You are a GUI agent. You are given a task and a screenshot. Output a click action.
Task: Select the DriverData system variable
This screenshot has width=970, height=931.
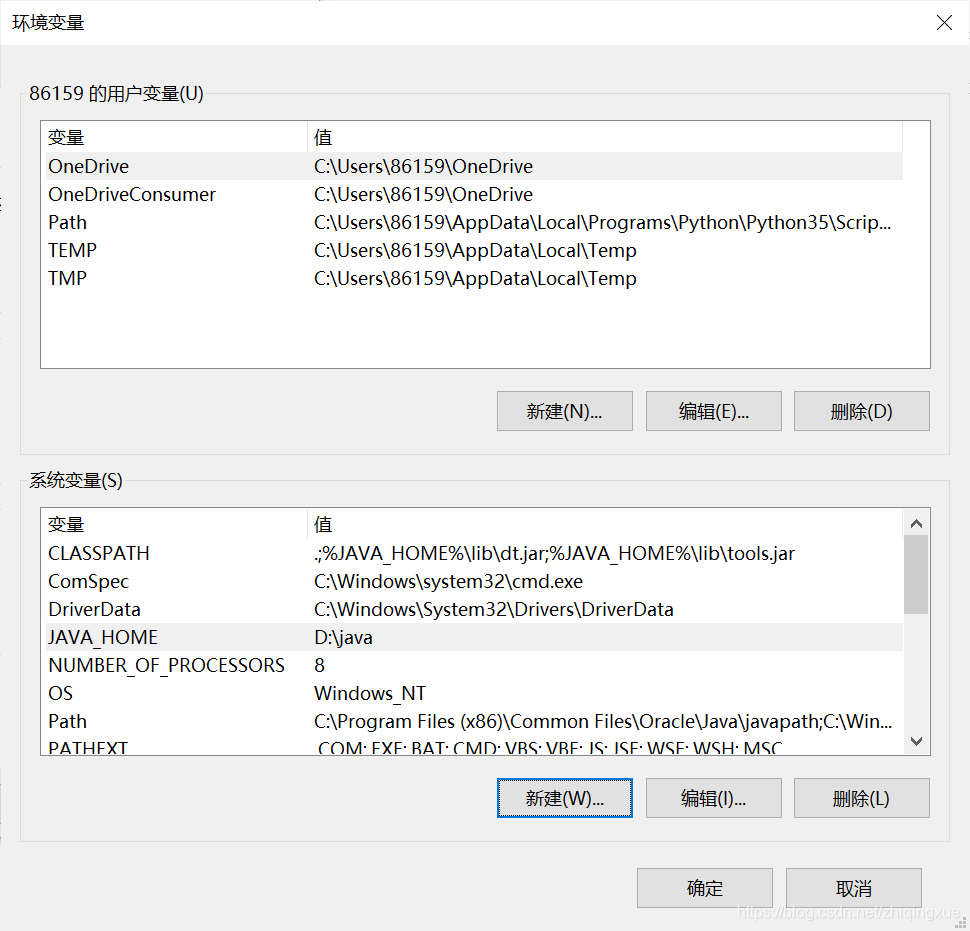(474, 609)
